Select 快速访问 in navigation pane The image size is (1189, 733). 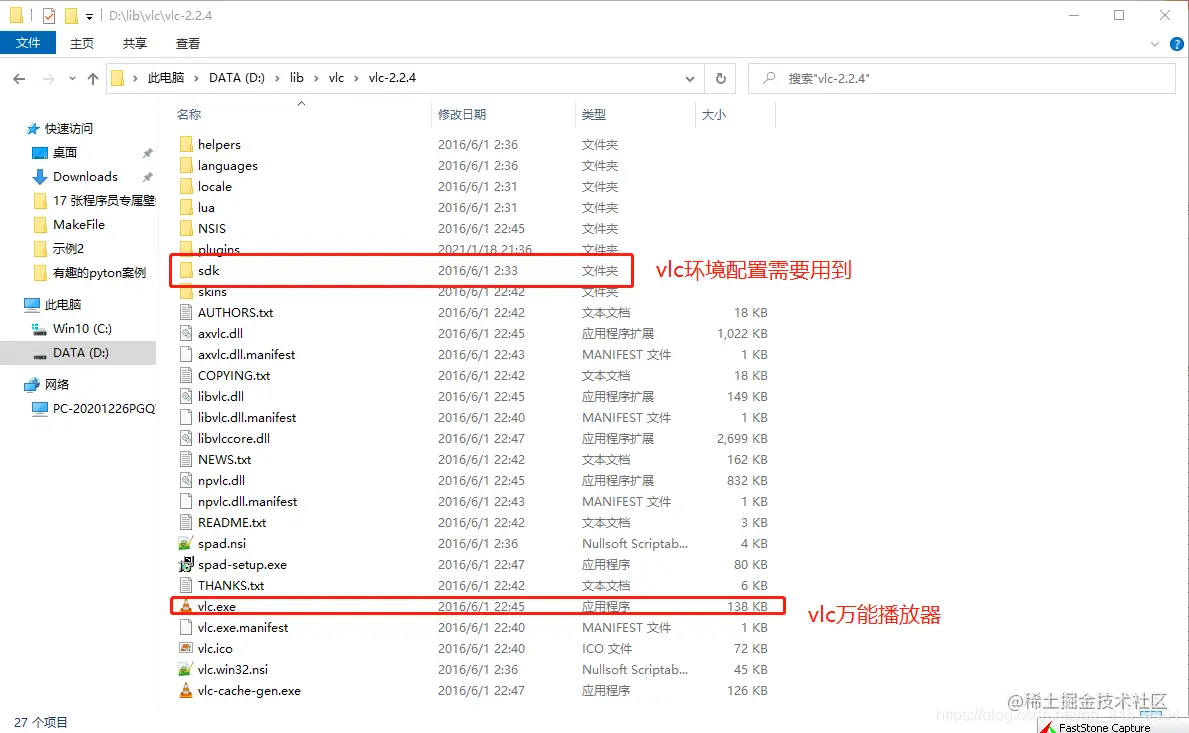point(68,129)
